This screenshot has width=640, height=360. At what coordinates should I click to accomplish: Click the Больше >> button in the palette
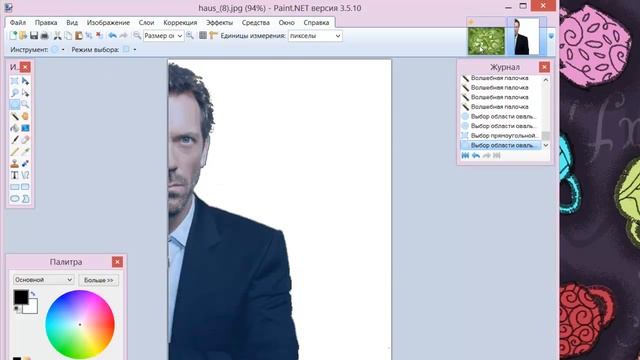[99, 280]
